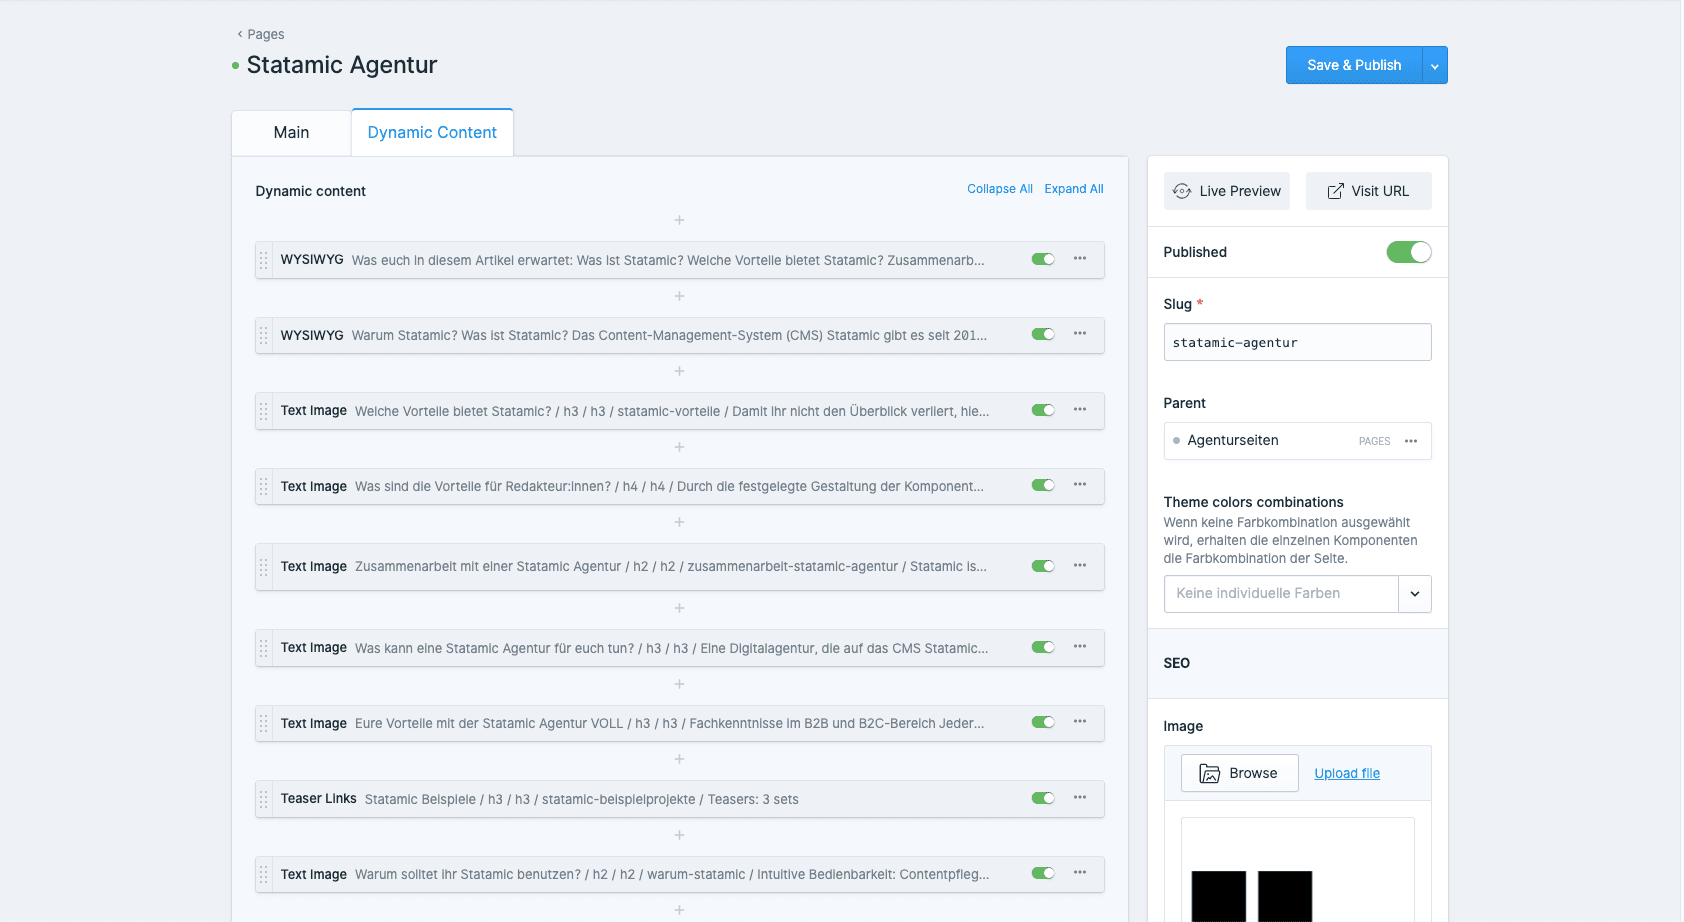Click Save & Publish button

pos(1354,65)
